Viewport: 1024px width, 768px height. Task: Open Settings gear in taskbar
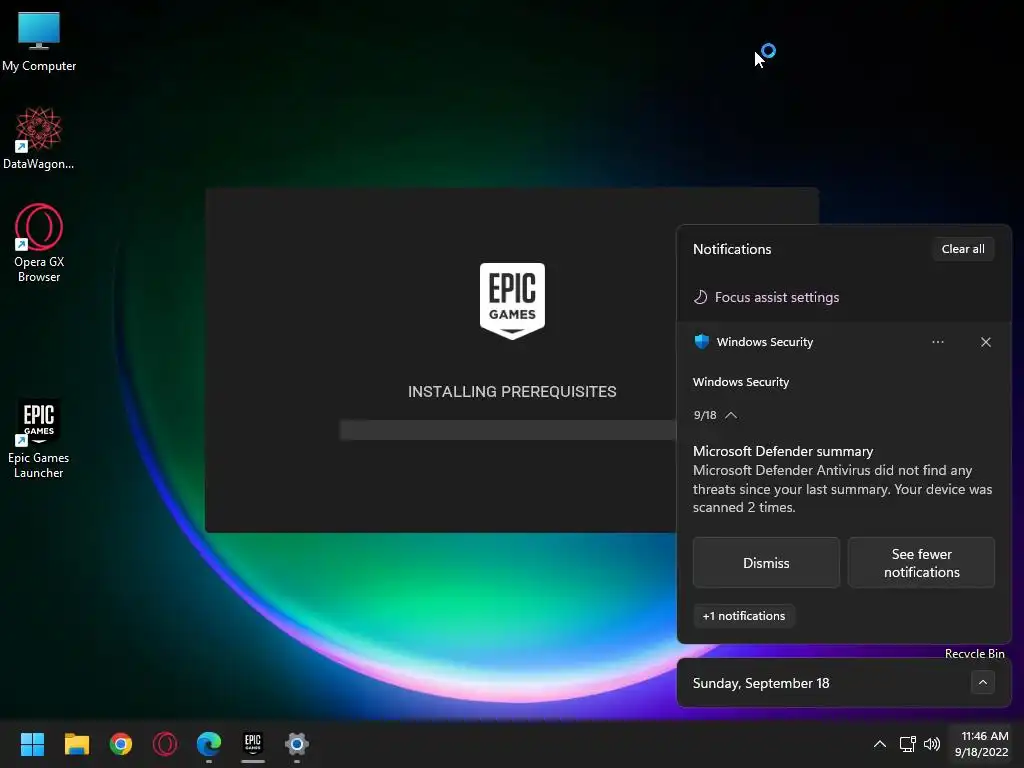296,744
